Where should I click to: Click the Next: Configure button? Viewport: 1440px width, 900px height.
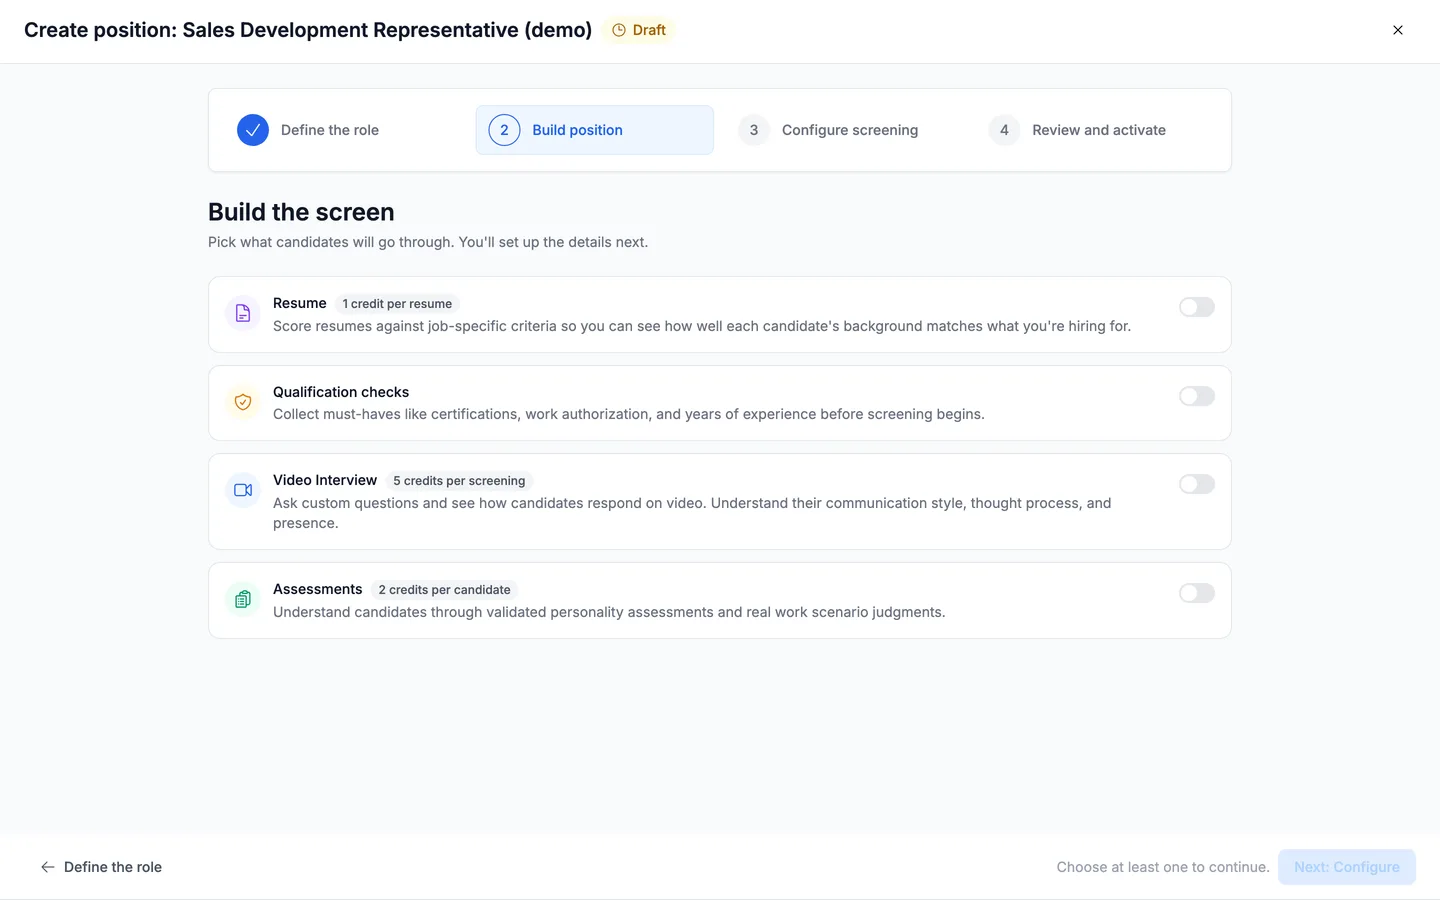(1347, 867)
